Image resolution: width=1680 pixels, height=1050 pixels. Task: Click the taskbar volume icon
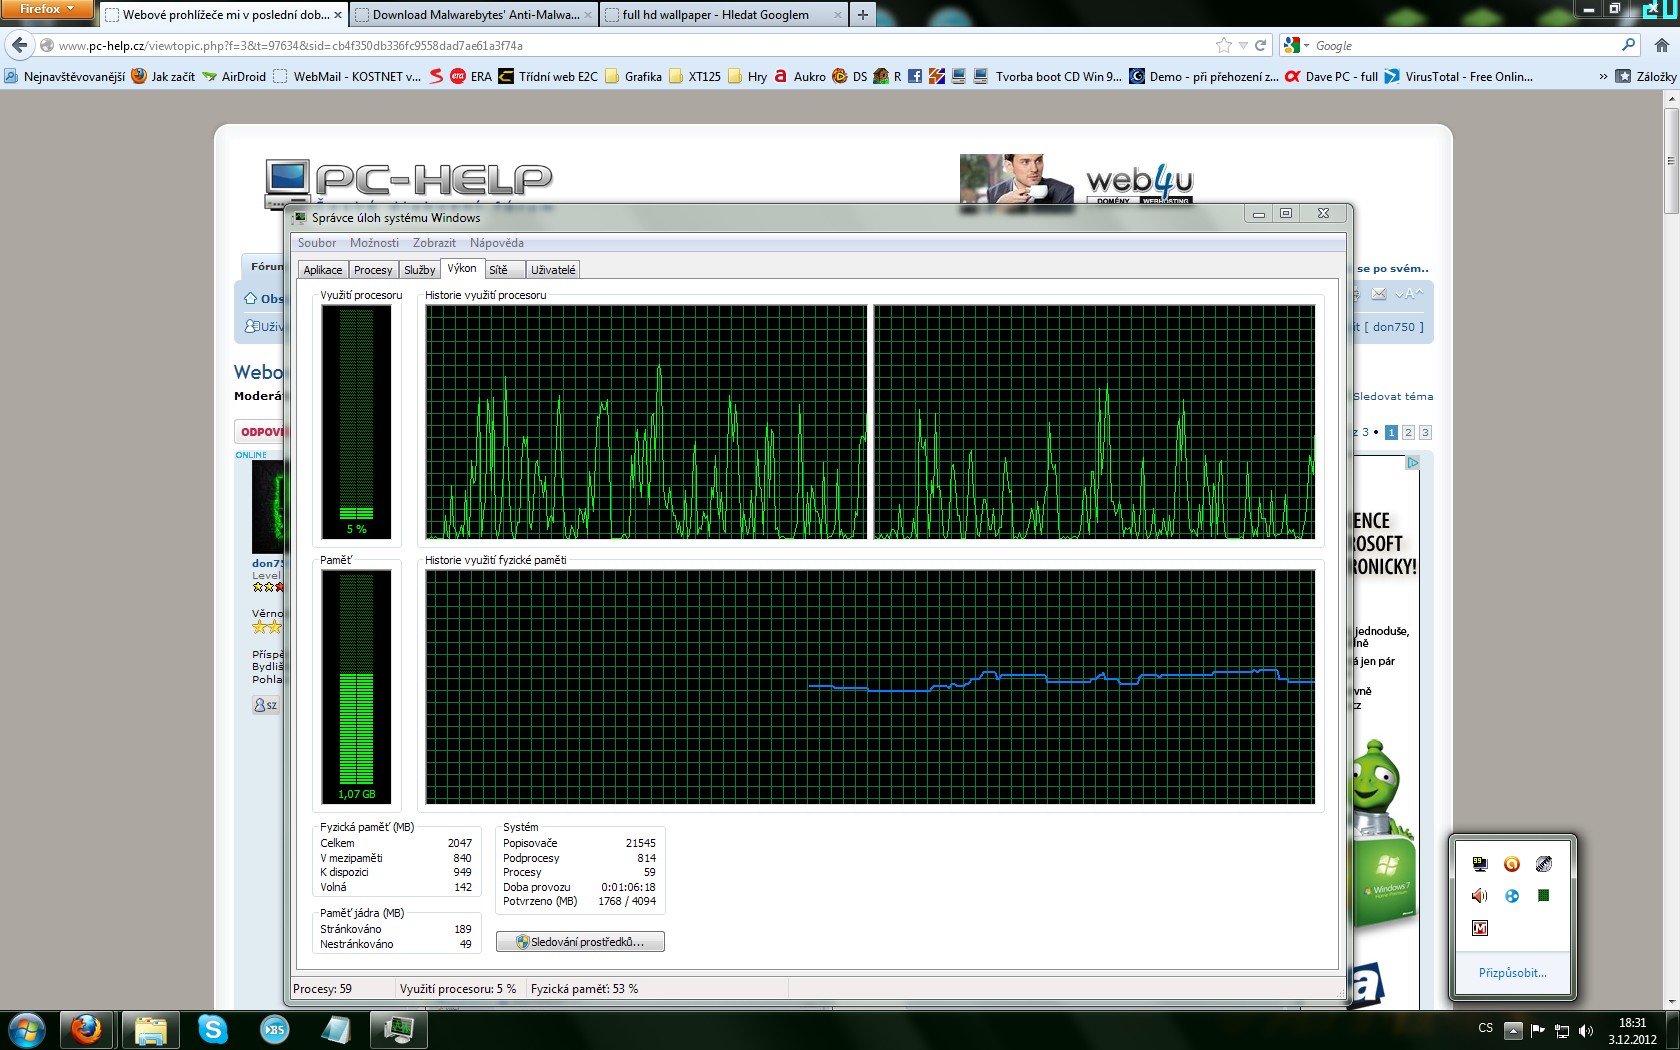pyautogui.click(x=1585, y=1030)
